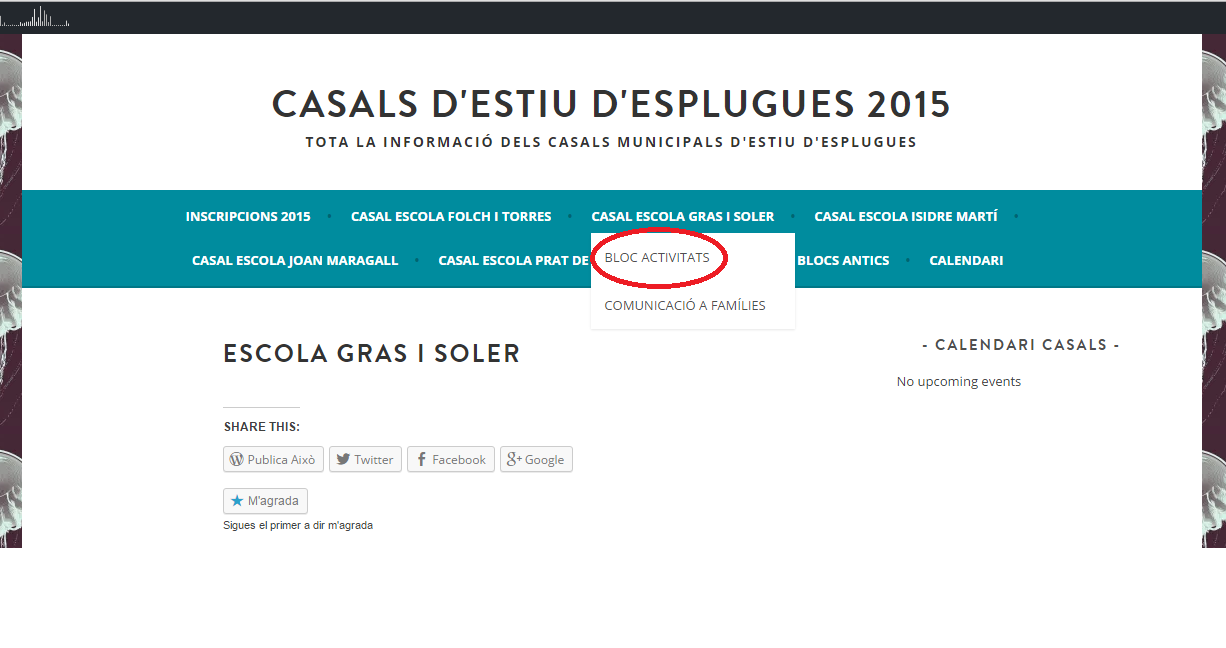Open Casal Escola Joan Maragall menu

pos(295,261)
